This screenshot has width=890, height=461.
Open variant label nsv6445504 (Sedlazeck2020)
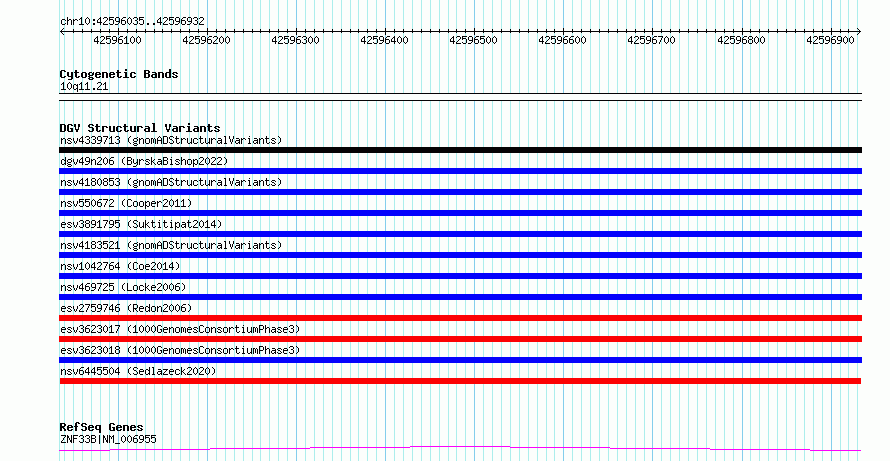[138, 371]
